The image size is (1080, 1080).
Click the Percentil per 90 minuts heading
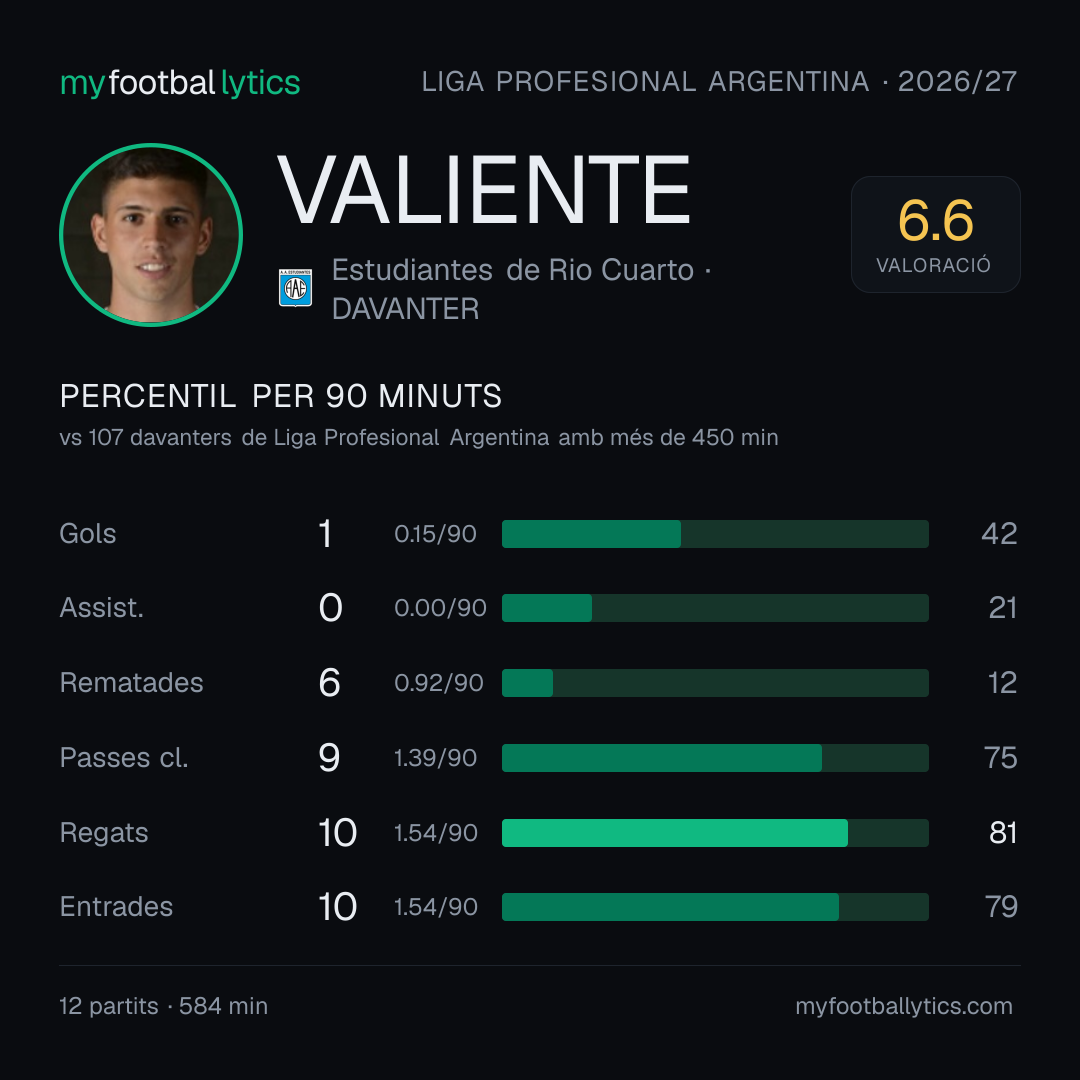pos(281,396)
